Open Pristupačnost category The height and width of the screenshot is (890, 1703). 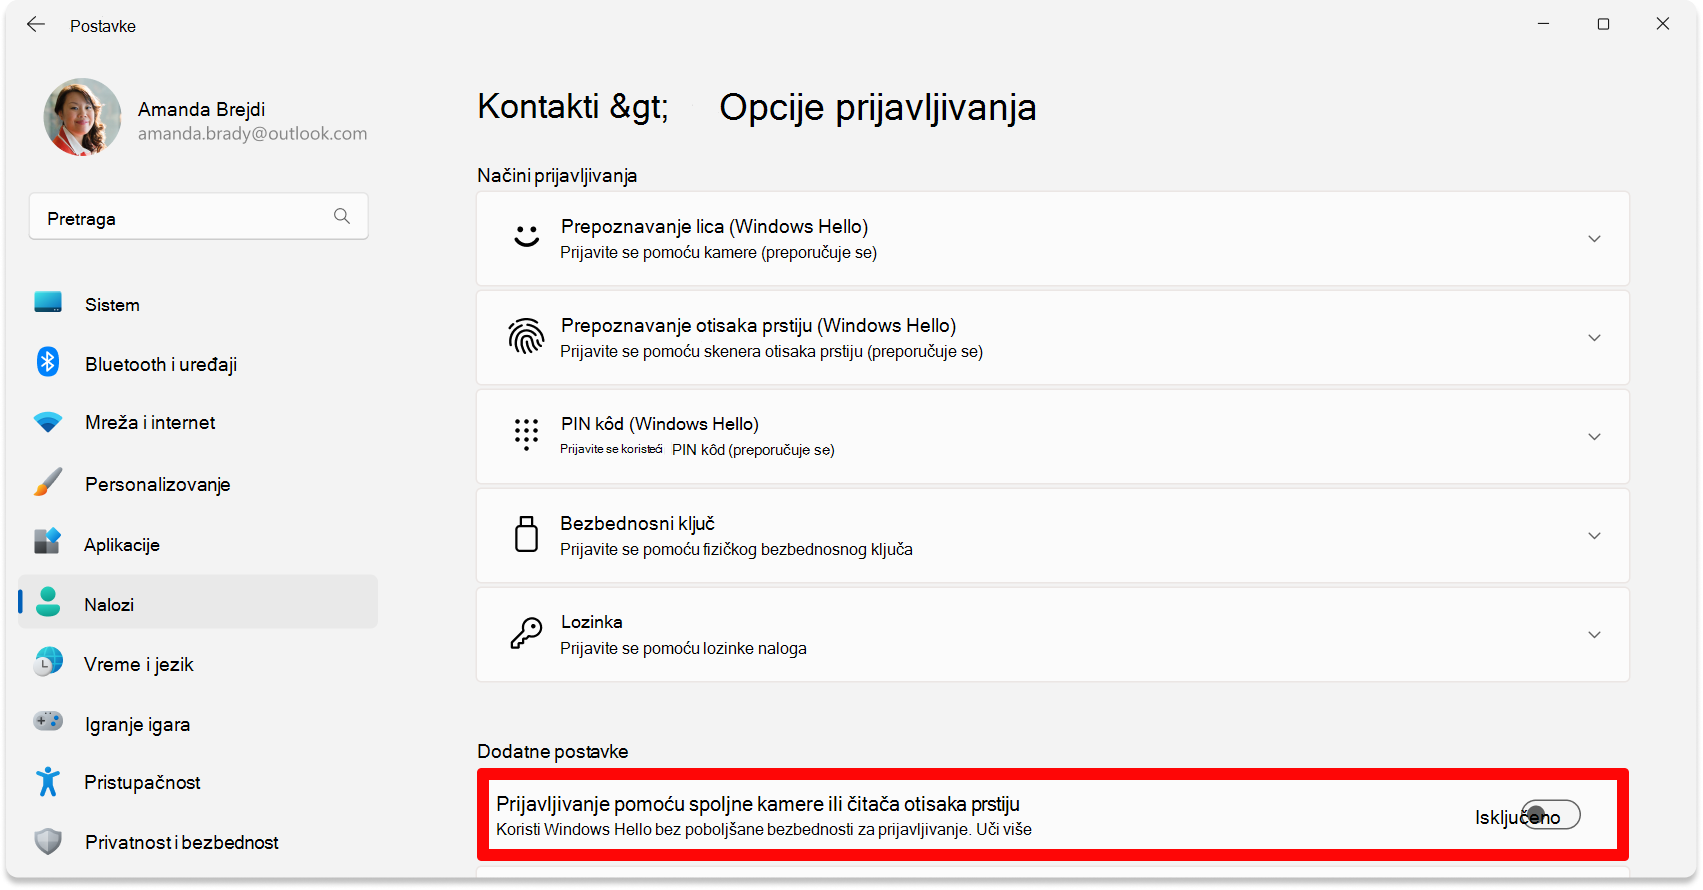[x=198, y=782]
